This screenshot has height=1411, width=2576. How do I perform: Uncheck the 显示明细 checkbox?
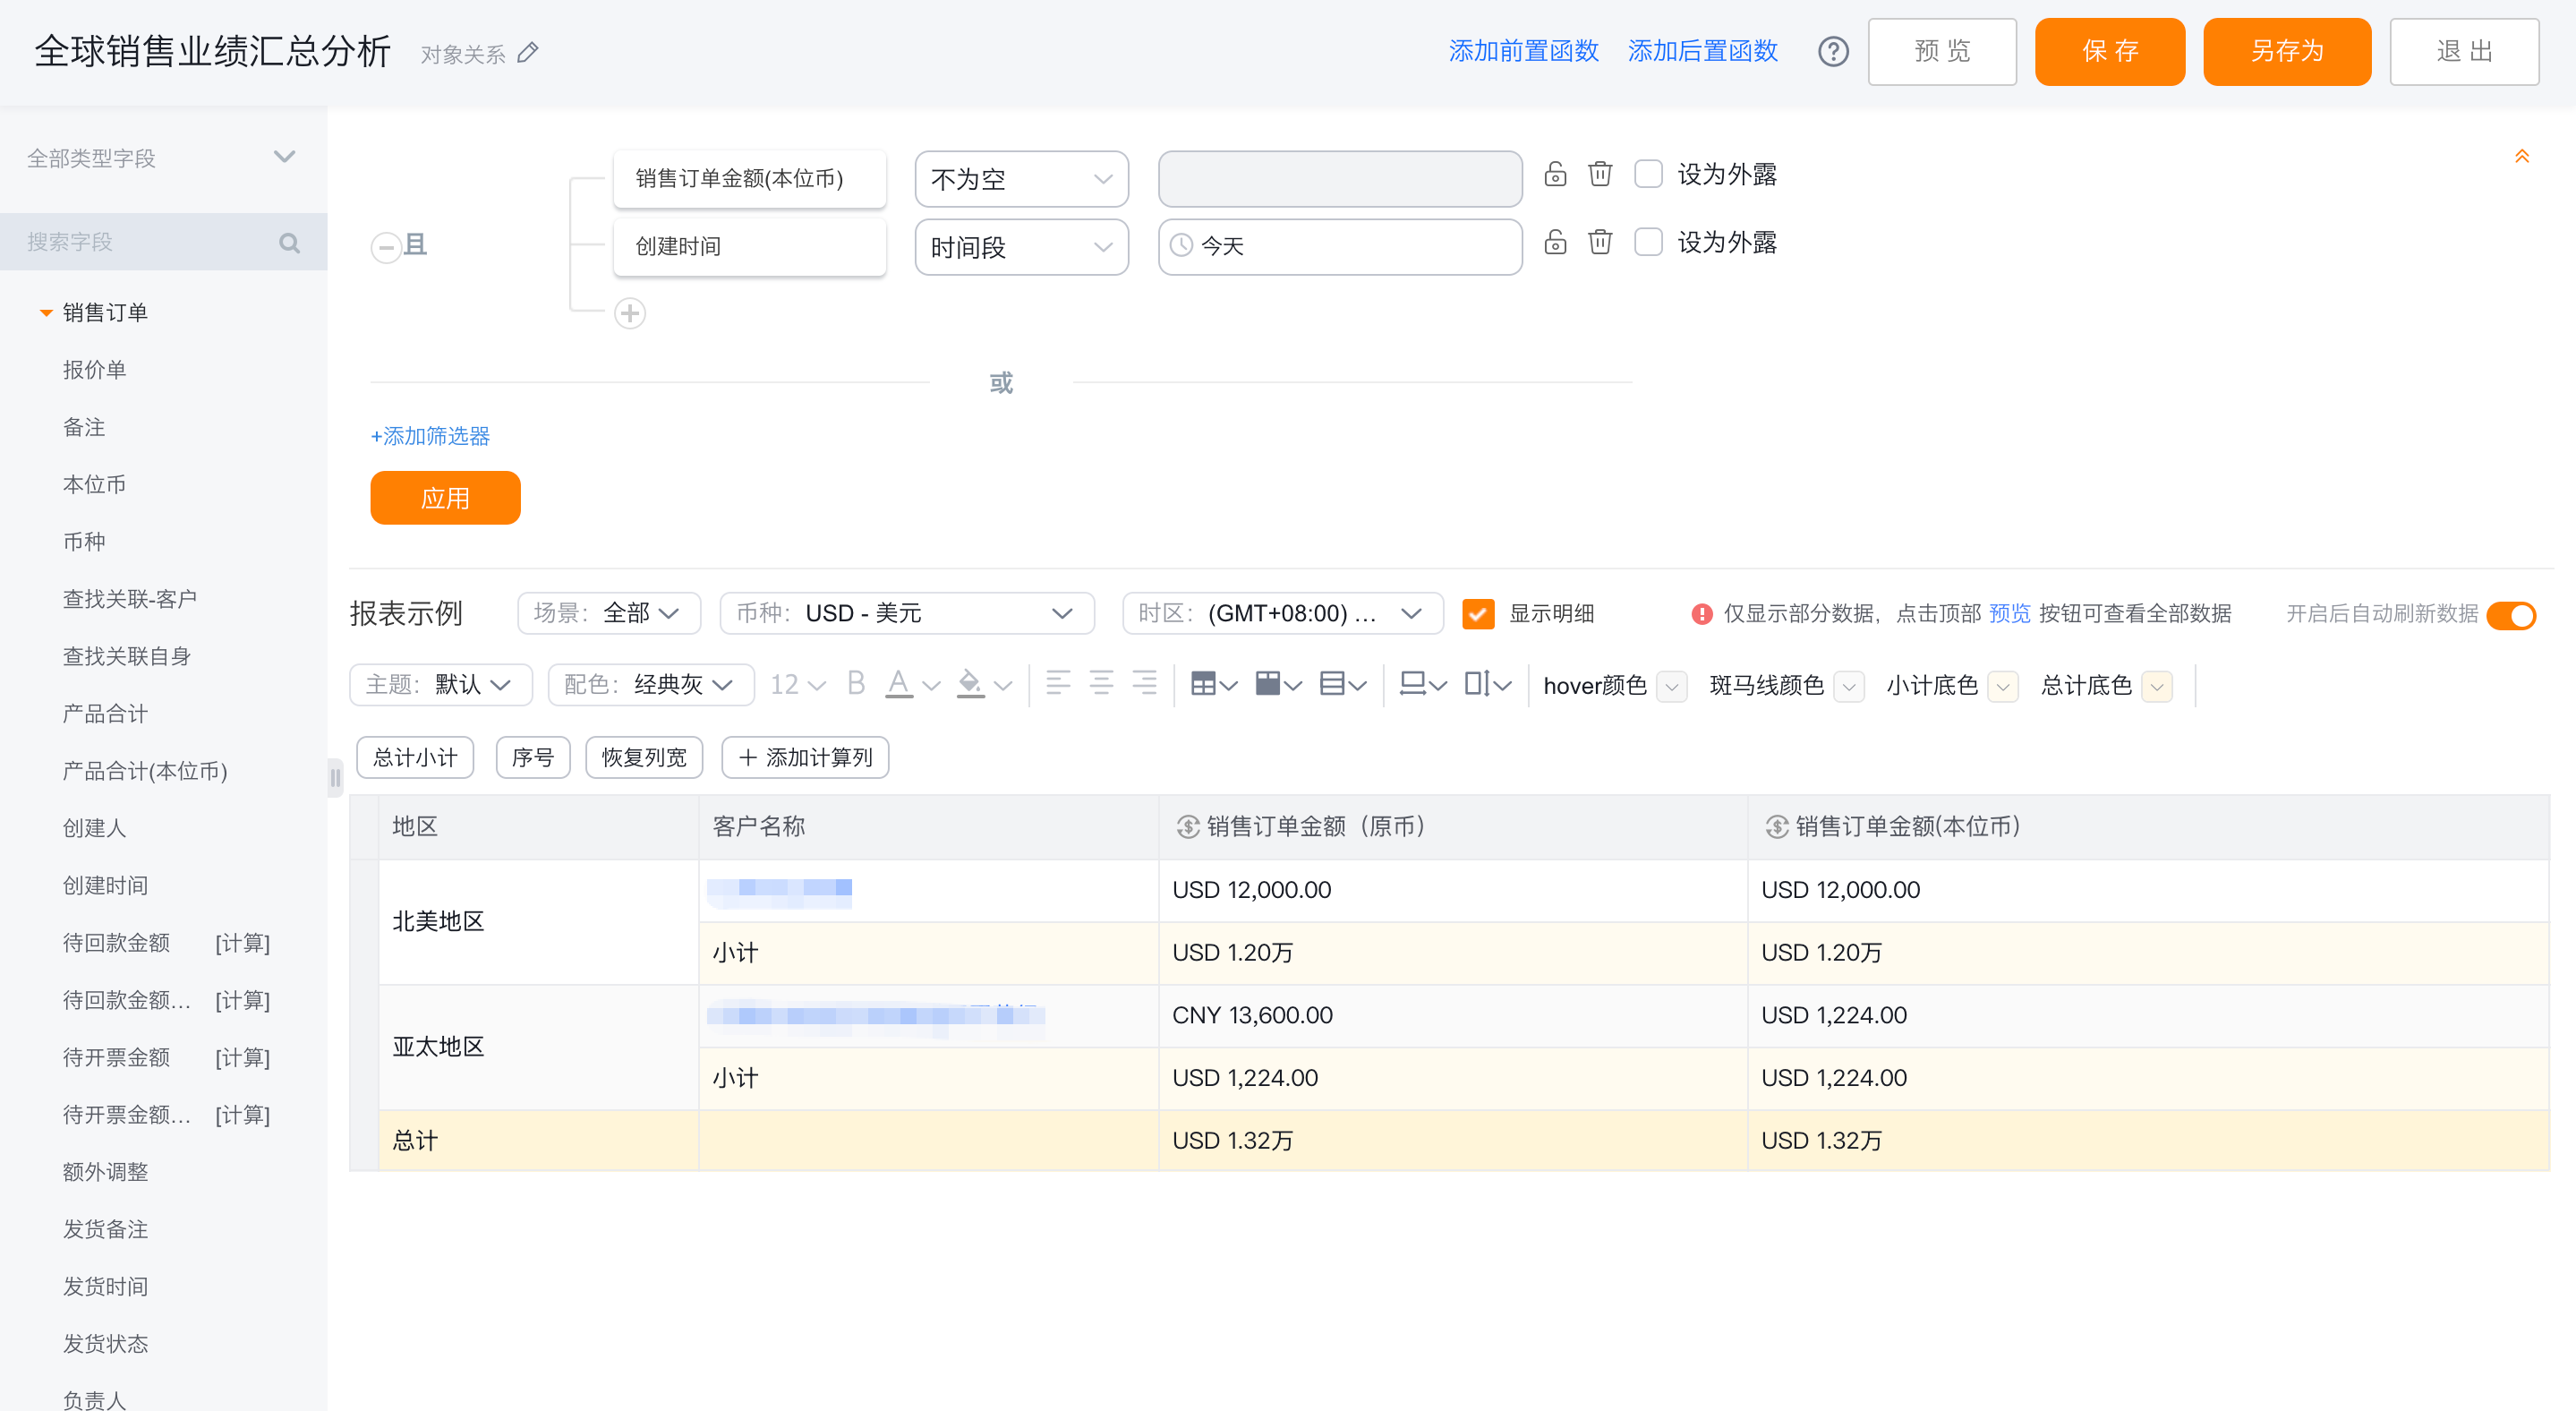click(x=1477, y=613)
